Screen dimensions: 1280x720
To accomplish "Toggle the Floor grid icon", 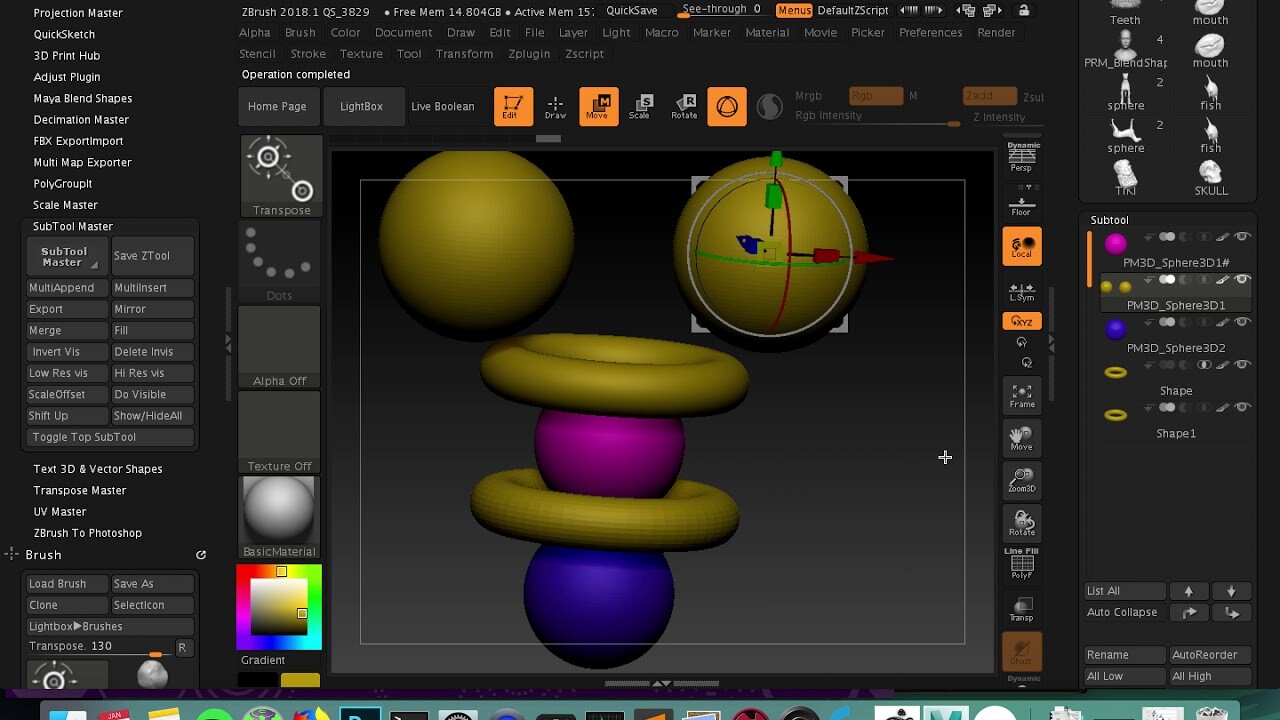I will 1021,203.
